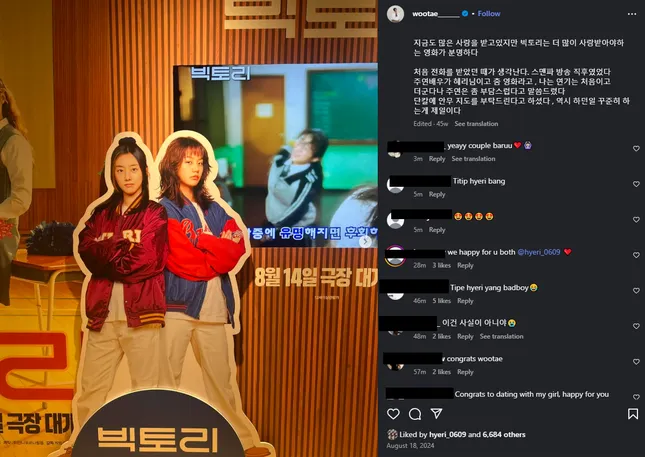
Task: Reply to the 'we happy for u both' comment
Action: [x=465, y=265]
